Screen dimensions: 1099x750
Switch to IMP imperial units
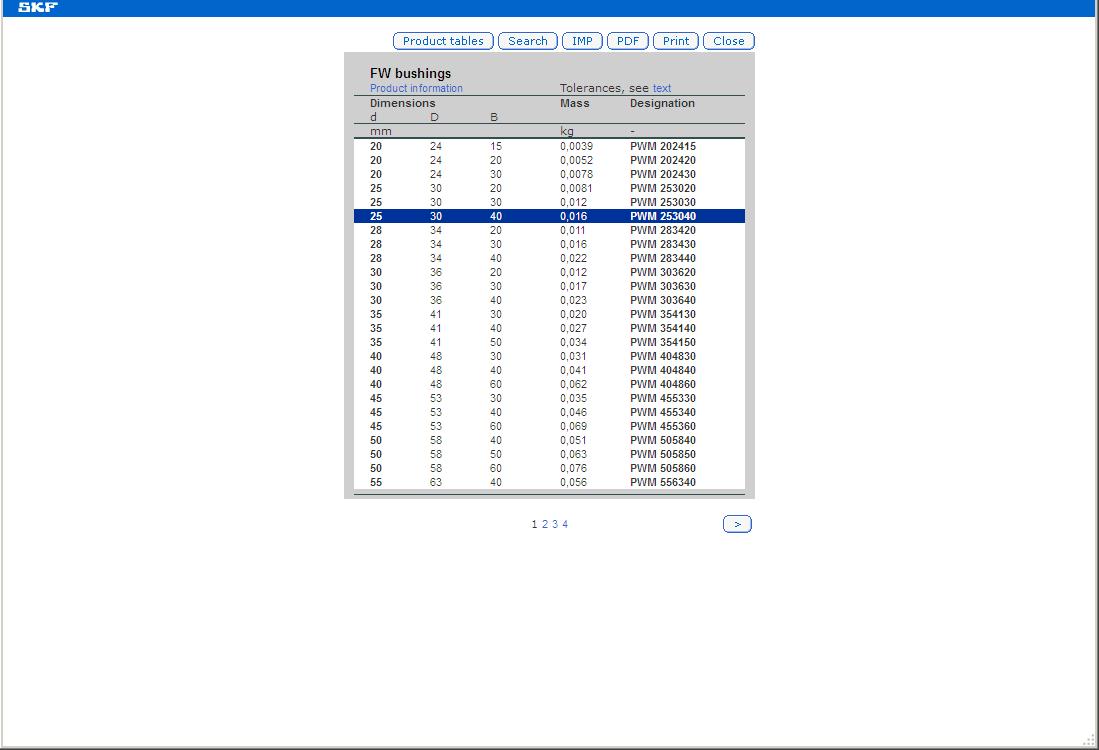(582, 41)
